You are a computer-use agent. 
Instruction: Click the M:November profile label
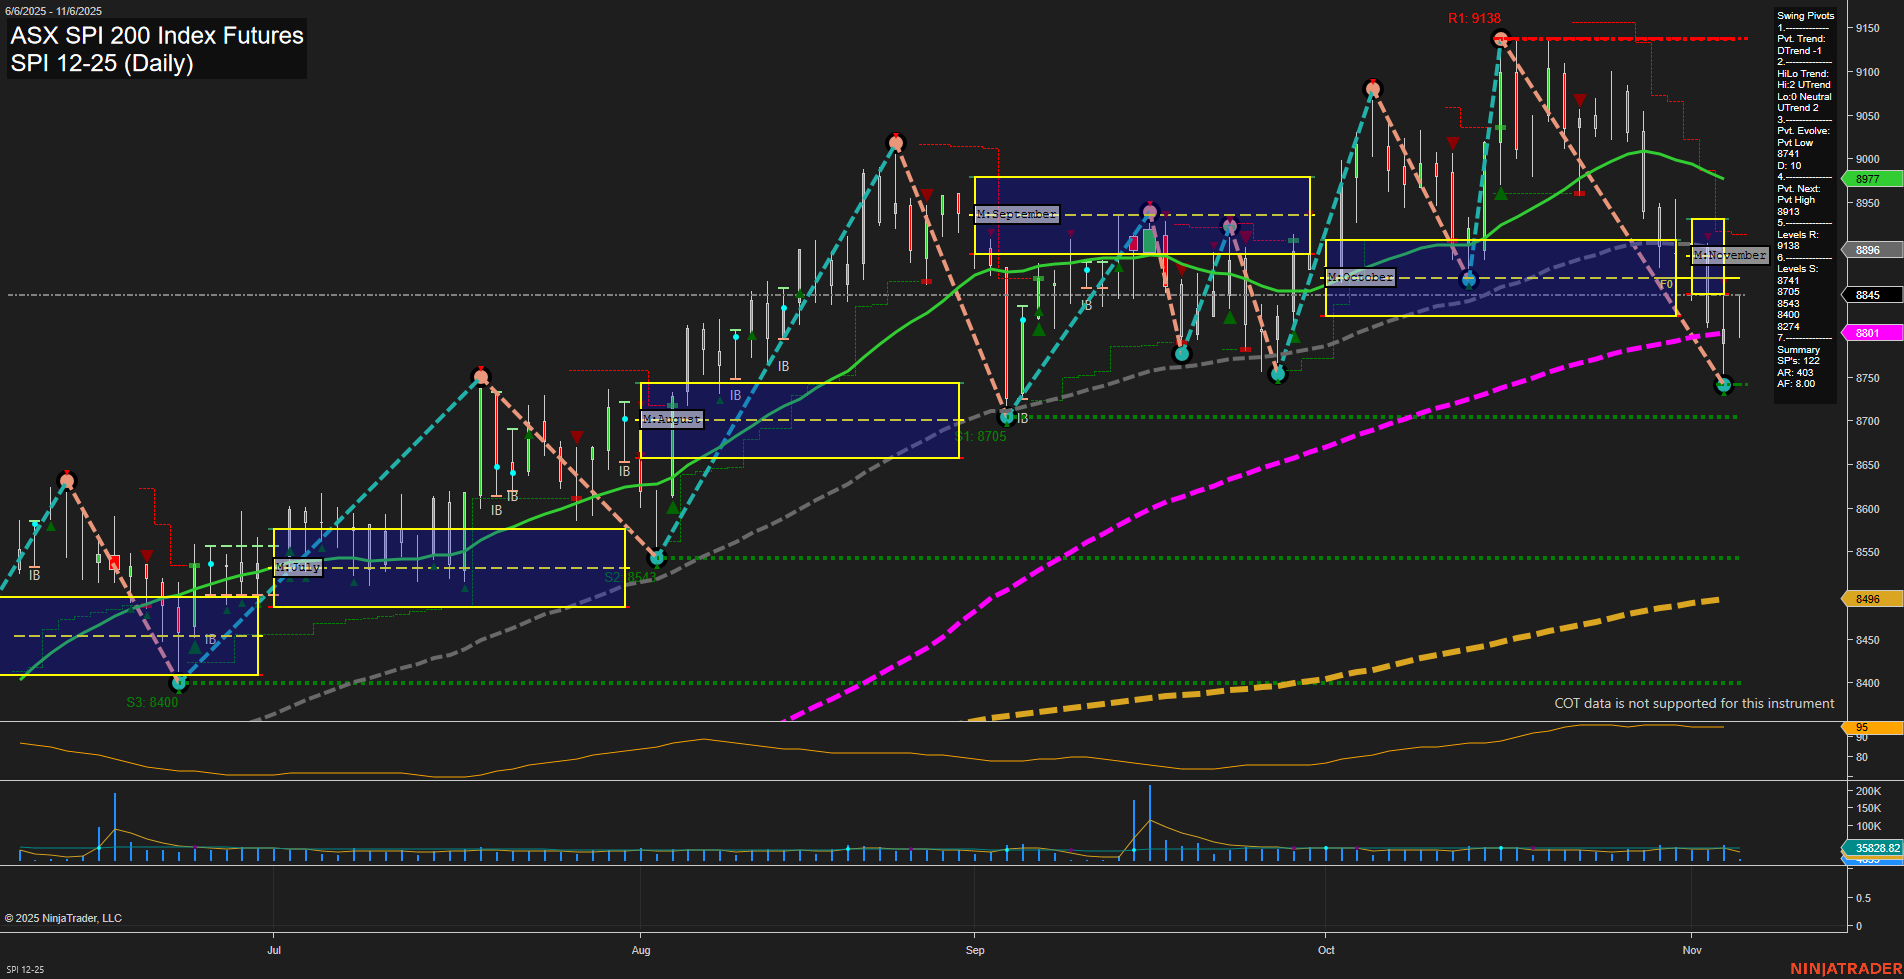[x=1729, y=255]
